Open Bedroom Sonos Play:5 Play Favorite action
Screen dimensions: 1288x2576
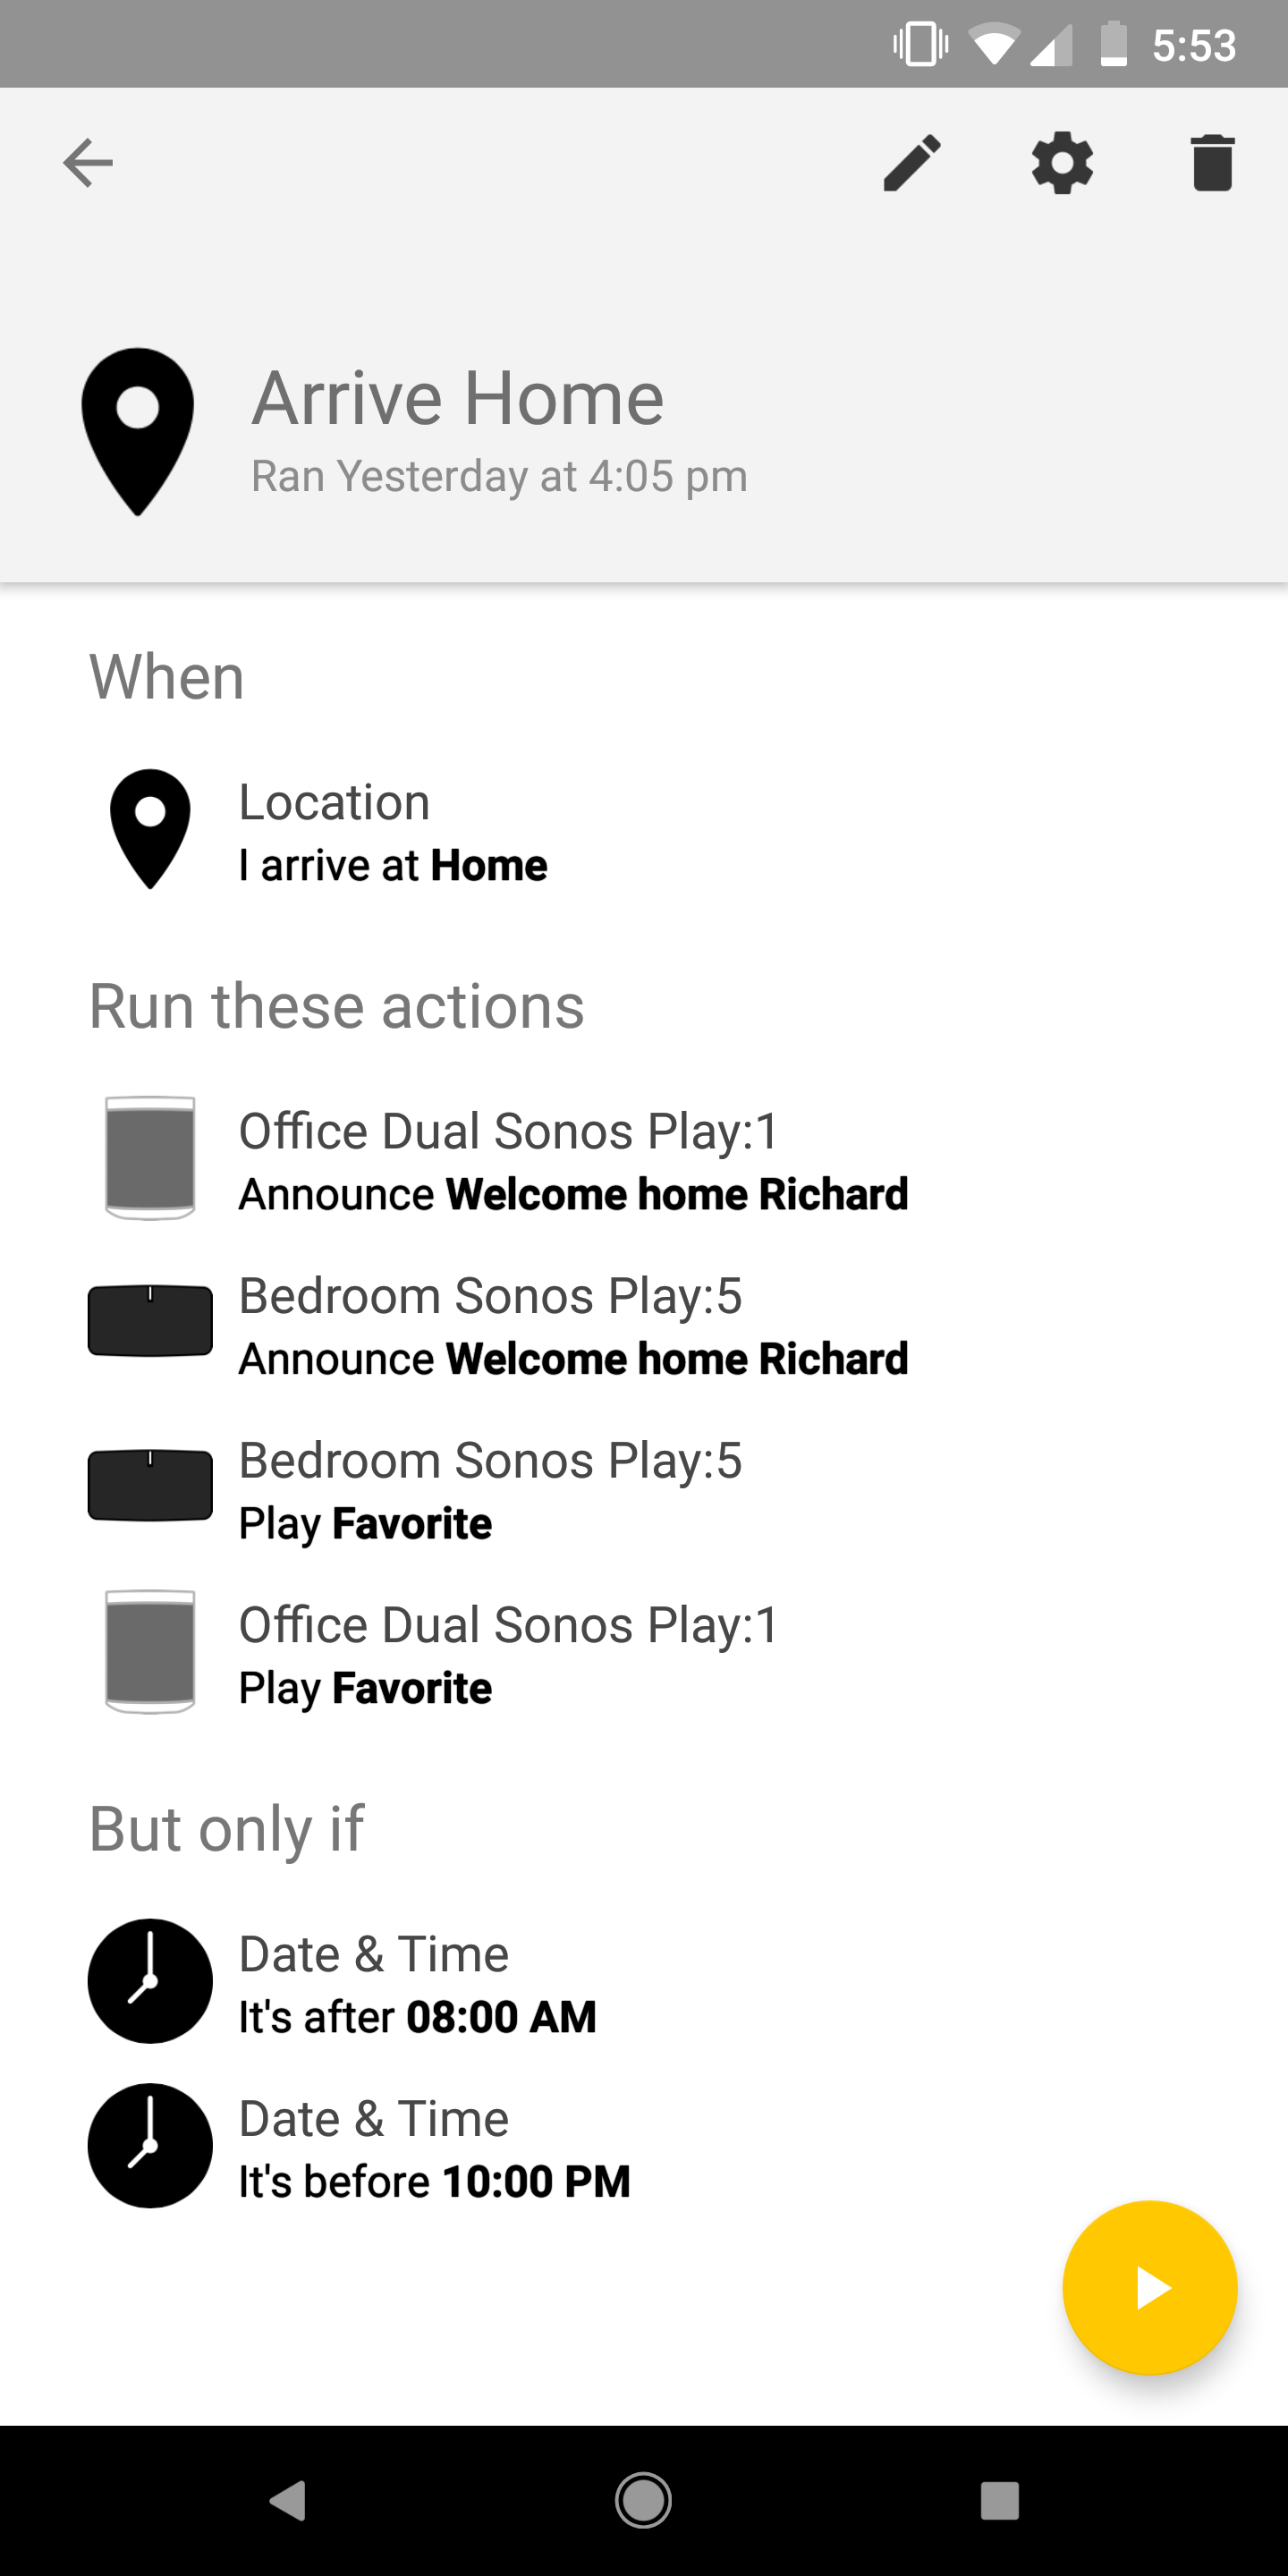tap(490, 1491)
